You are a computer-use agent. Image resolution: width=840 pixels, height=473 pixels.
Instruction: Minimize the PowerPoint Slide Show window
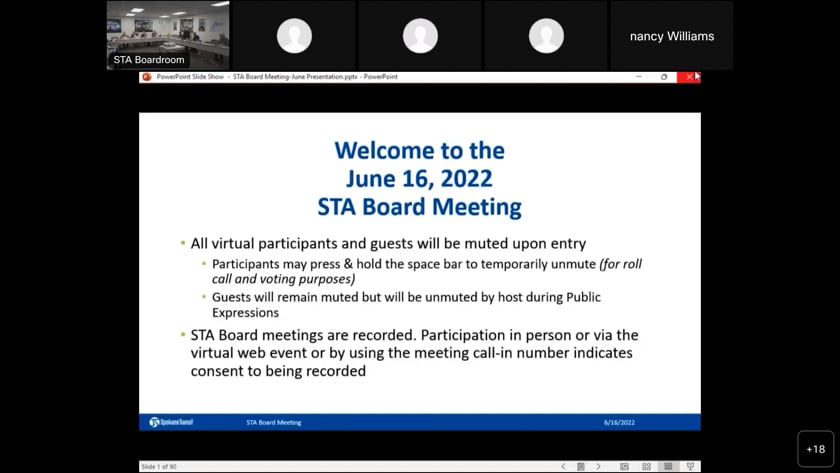tap(639, 77)
